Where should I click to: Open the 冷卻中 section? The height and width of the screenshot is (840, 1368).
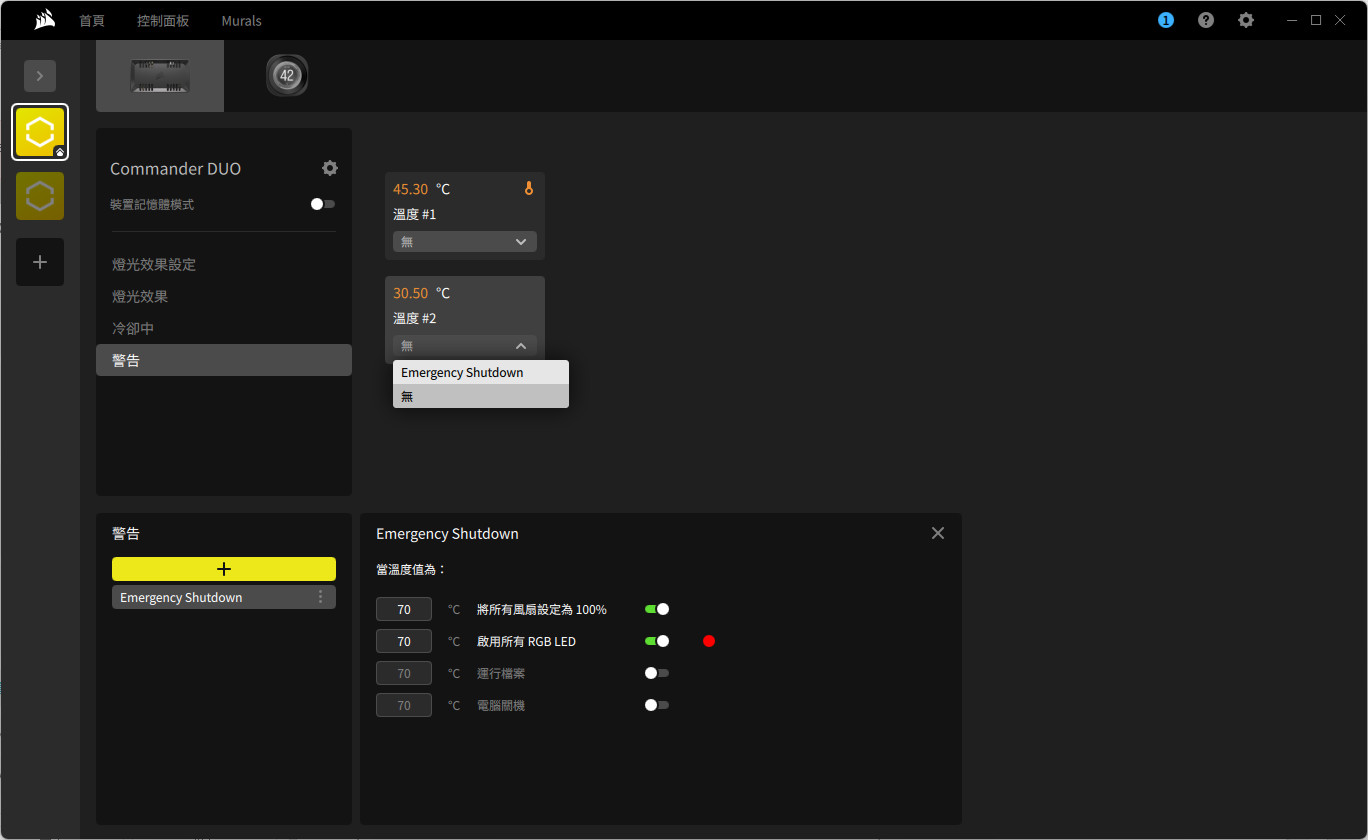pos(133,328)
